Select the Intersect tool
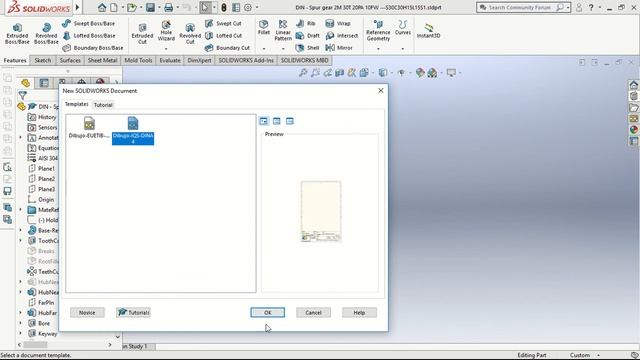This screenshot has width=640, height=360. pos(342,36)
